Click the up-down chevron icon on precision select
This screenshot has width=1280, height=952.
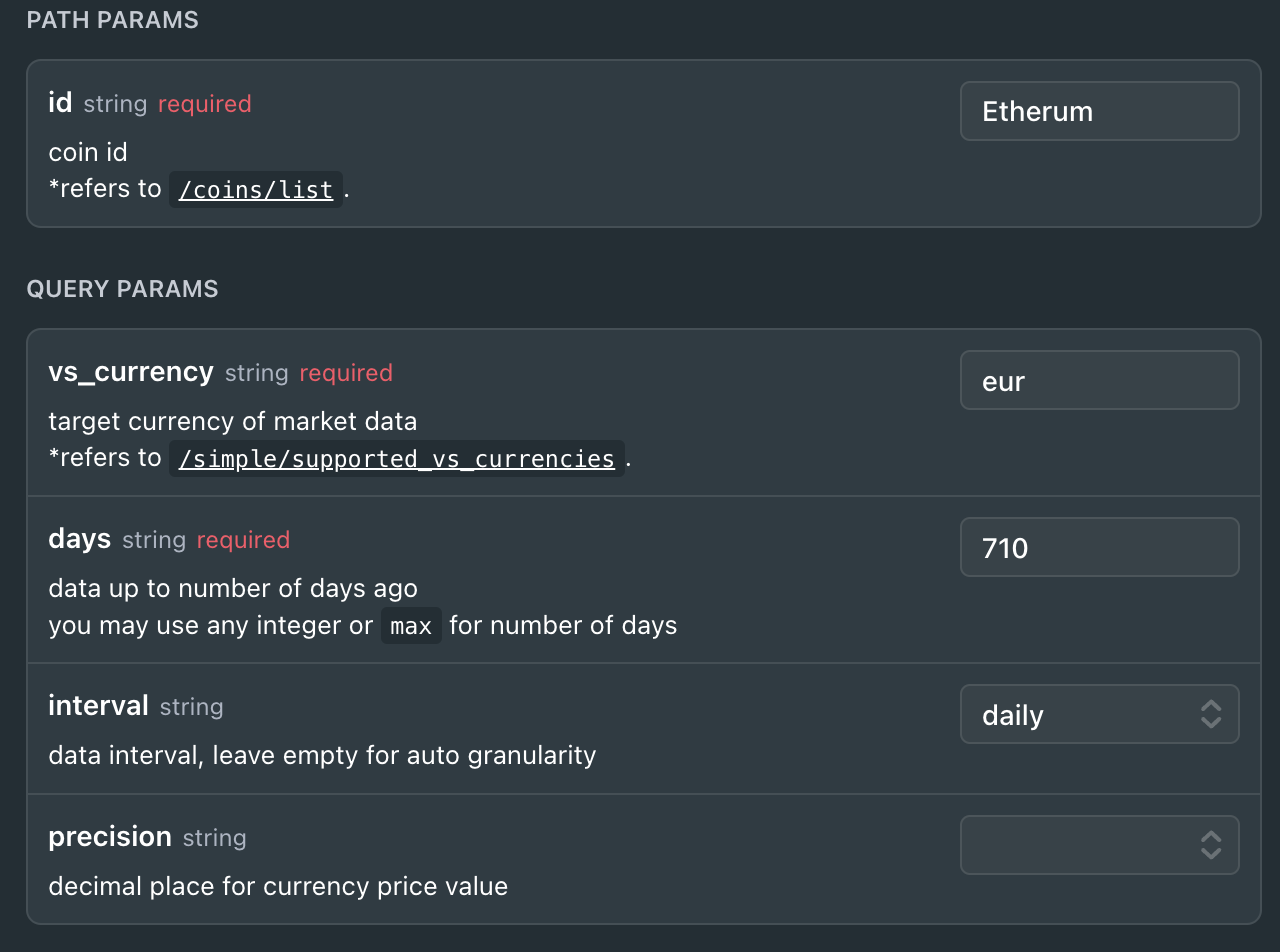(1211, 845)
